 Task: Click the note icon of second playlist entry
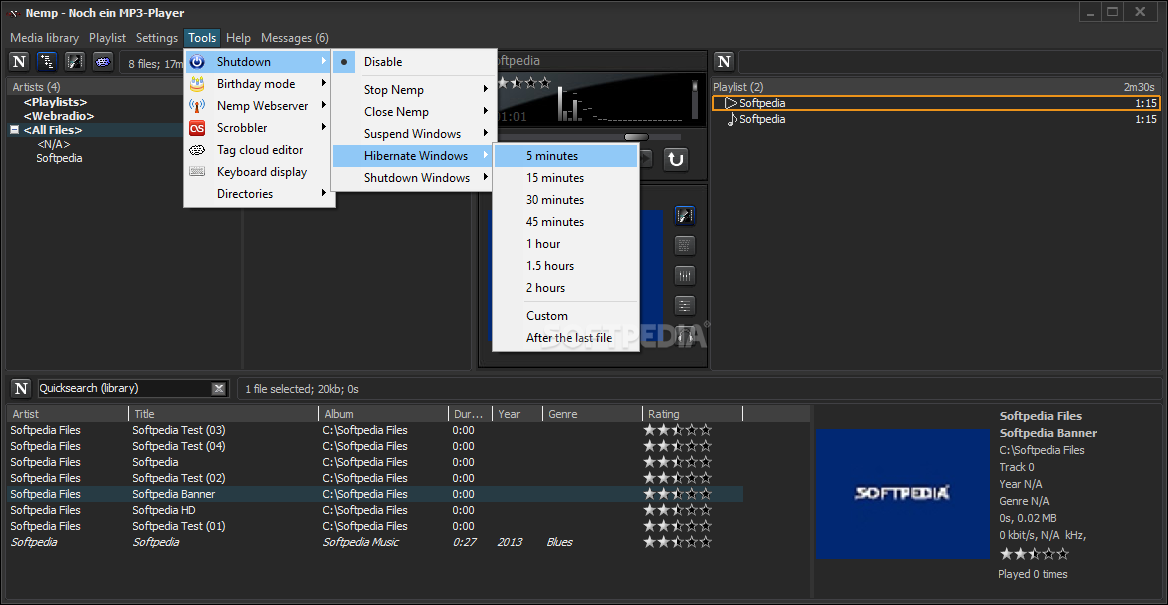pyautogui.click(x=732, y=119)
